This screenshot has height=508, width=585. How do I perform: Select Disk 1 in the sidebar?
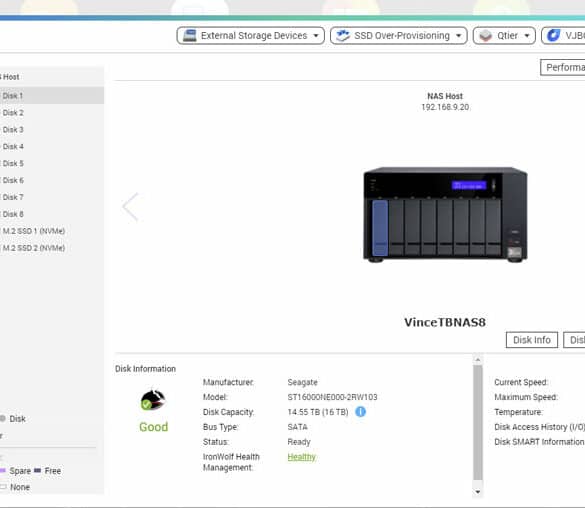(x=52, y=95)
